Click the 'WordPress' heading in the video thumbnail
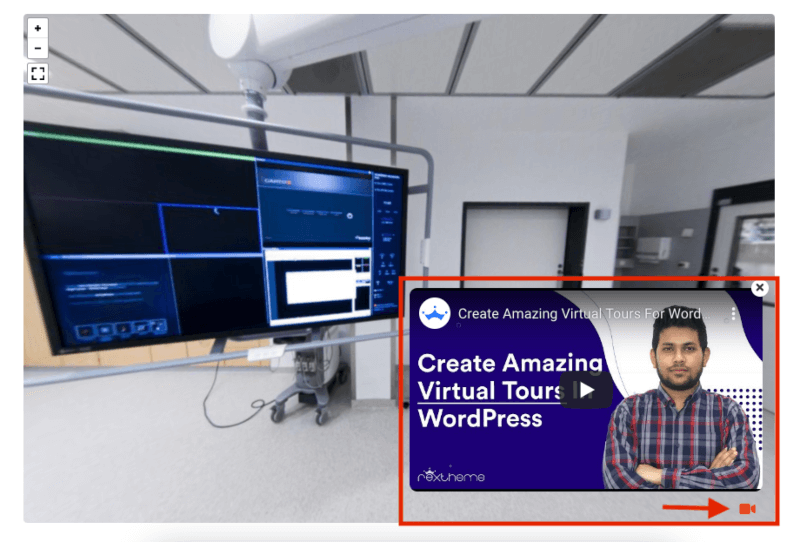The image size is (800, 542). 480,419
